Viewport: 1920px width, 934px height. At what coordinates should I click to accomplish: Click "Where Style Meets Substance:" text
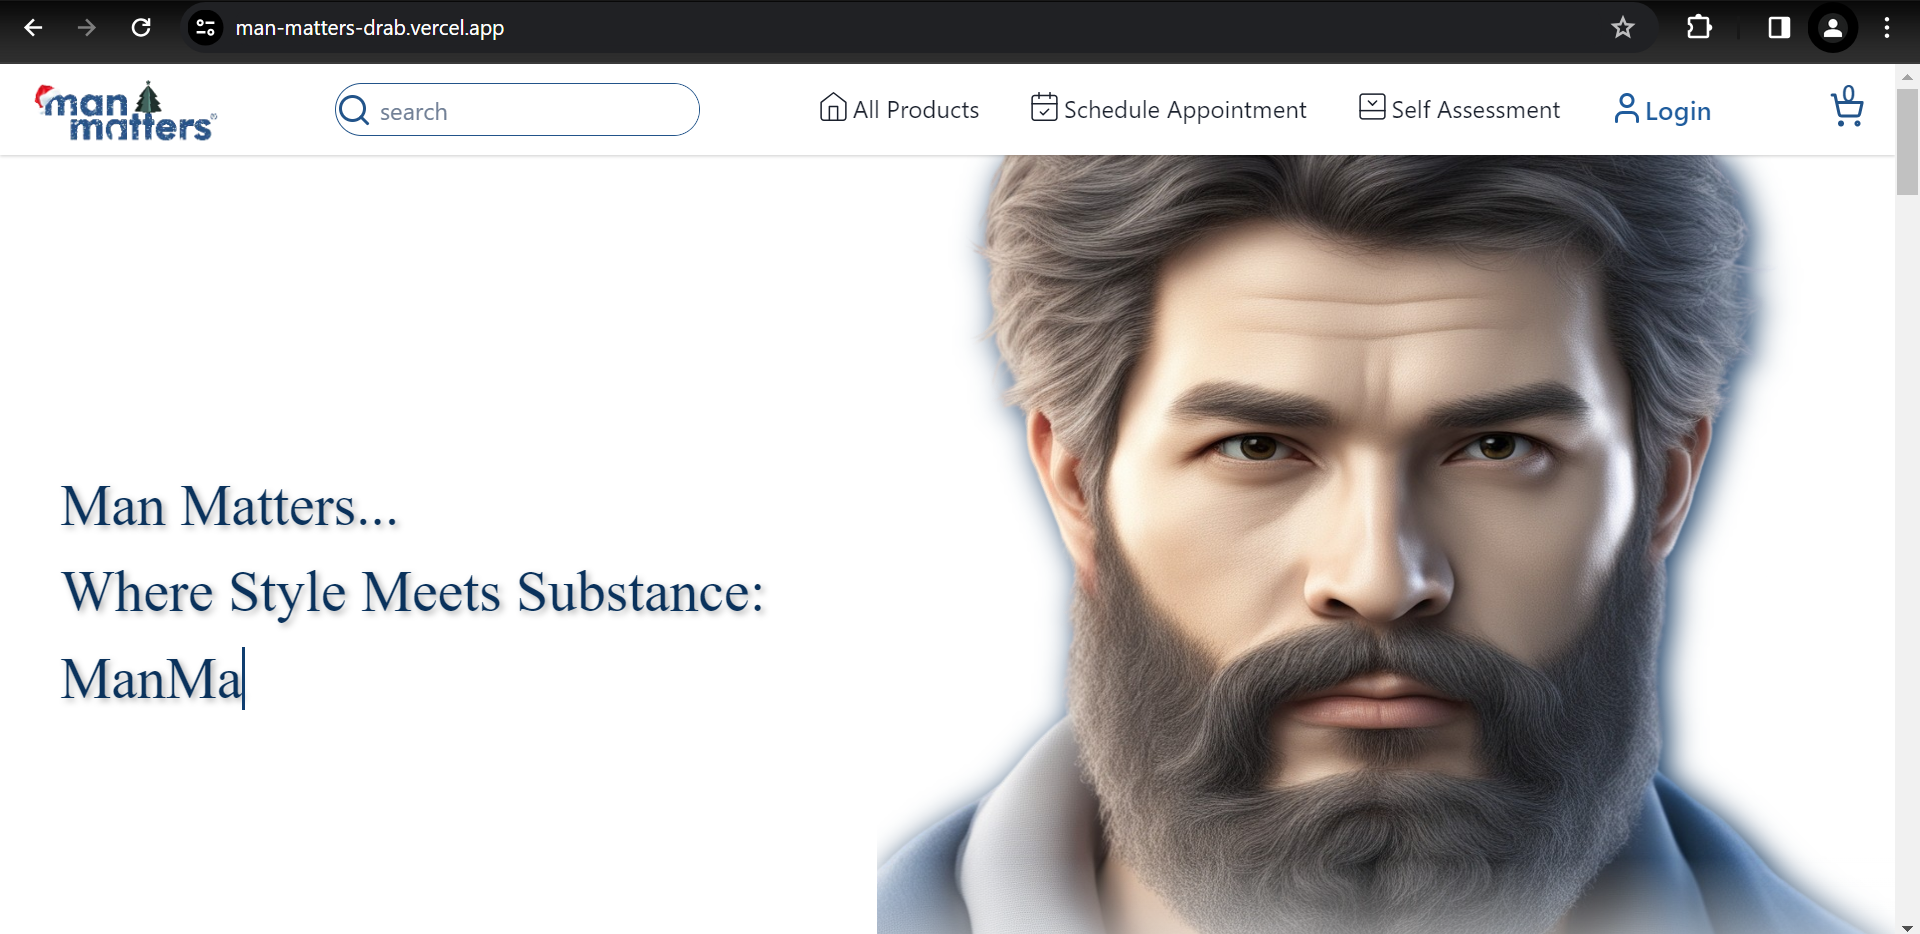click(412, 593)
